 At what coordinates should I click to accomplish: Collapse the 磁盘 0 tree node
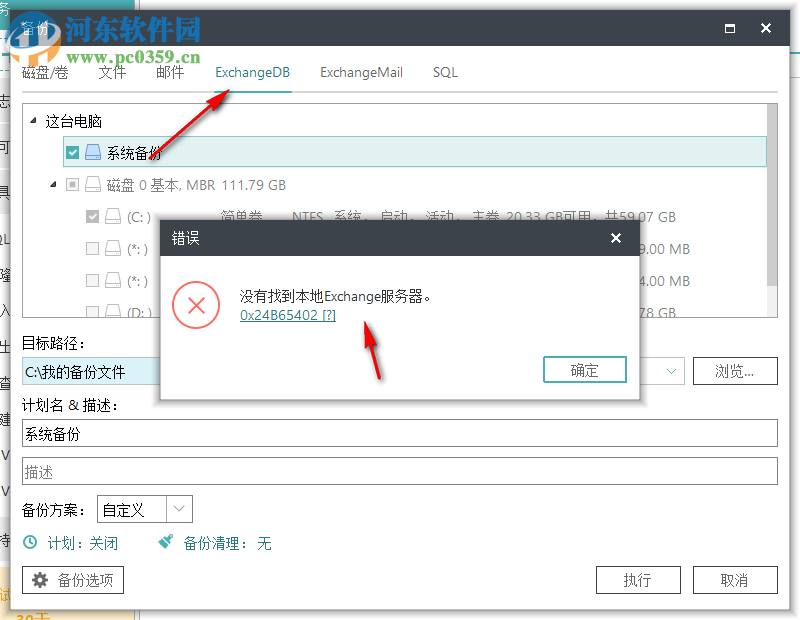point(55,184)
